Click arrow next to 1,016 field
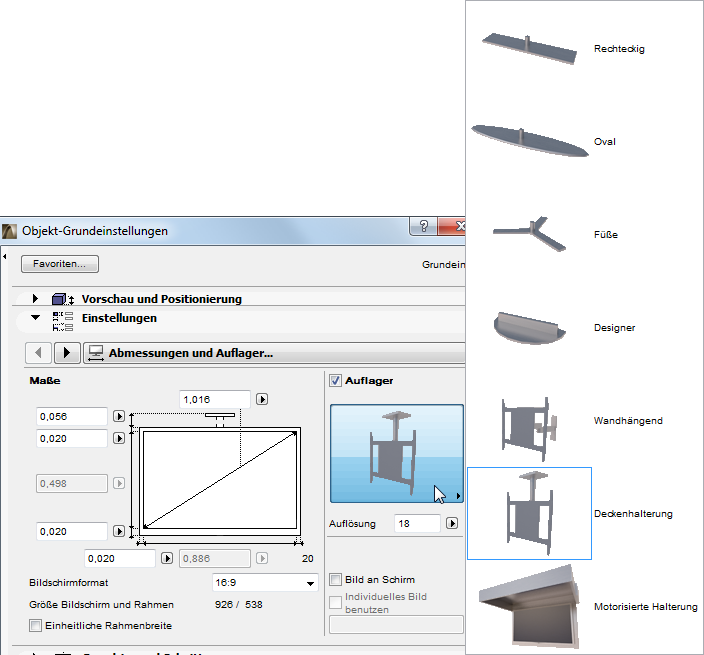This screenshot has height=655, width=704. tap(262, 399)
